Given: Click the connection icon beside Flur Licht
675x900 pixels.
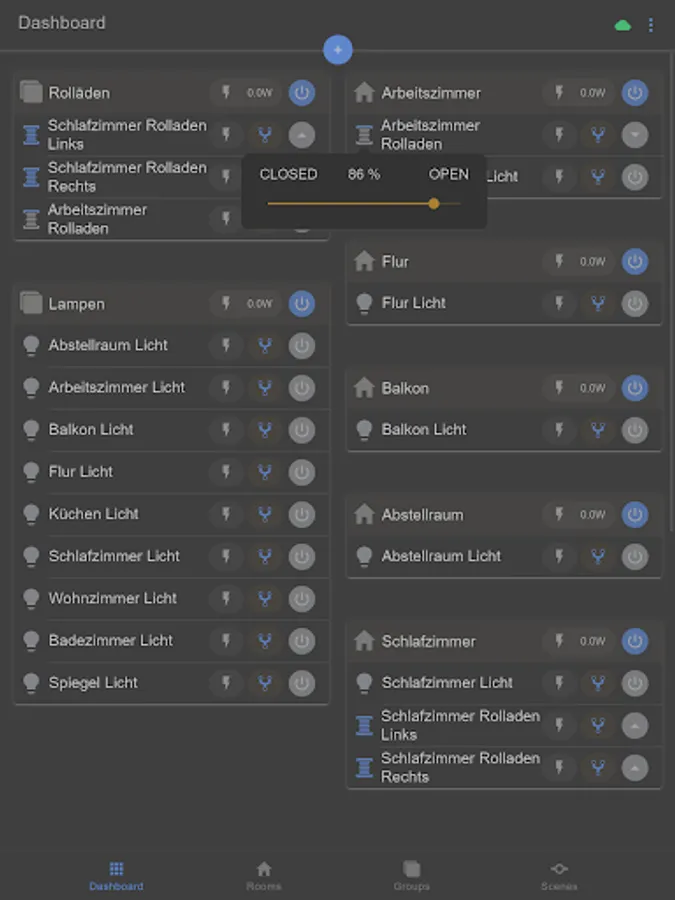Looking at the screenshot, I should tap(596, 303).
